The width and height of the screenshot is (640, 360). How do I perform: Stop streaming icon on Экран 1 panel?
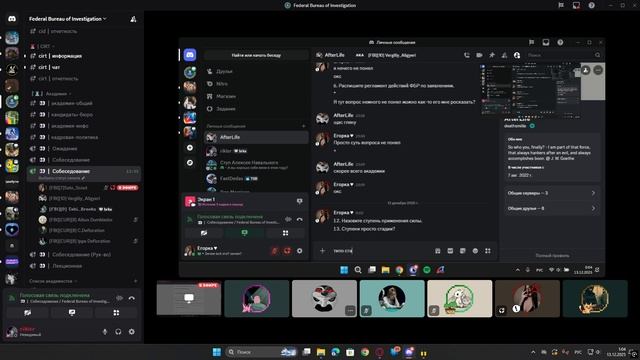[x=300, y=201]
